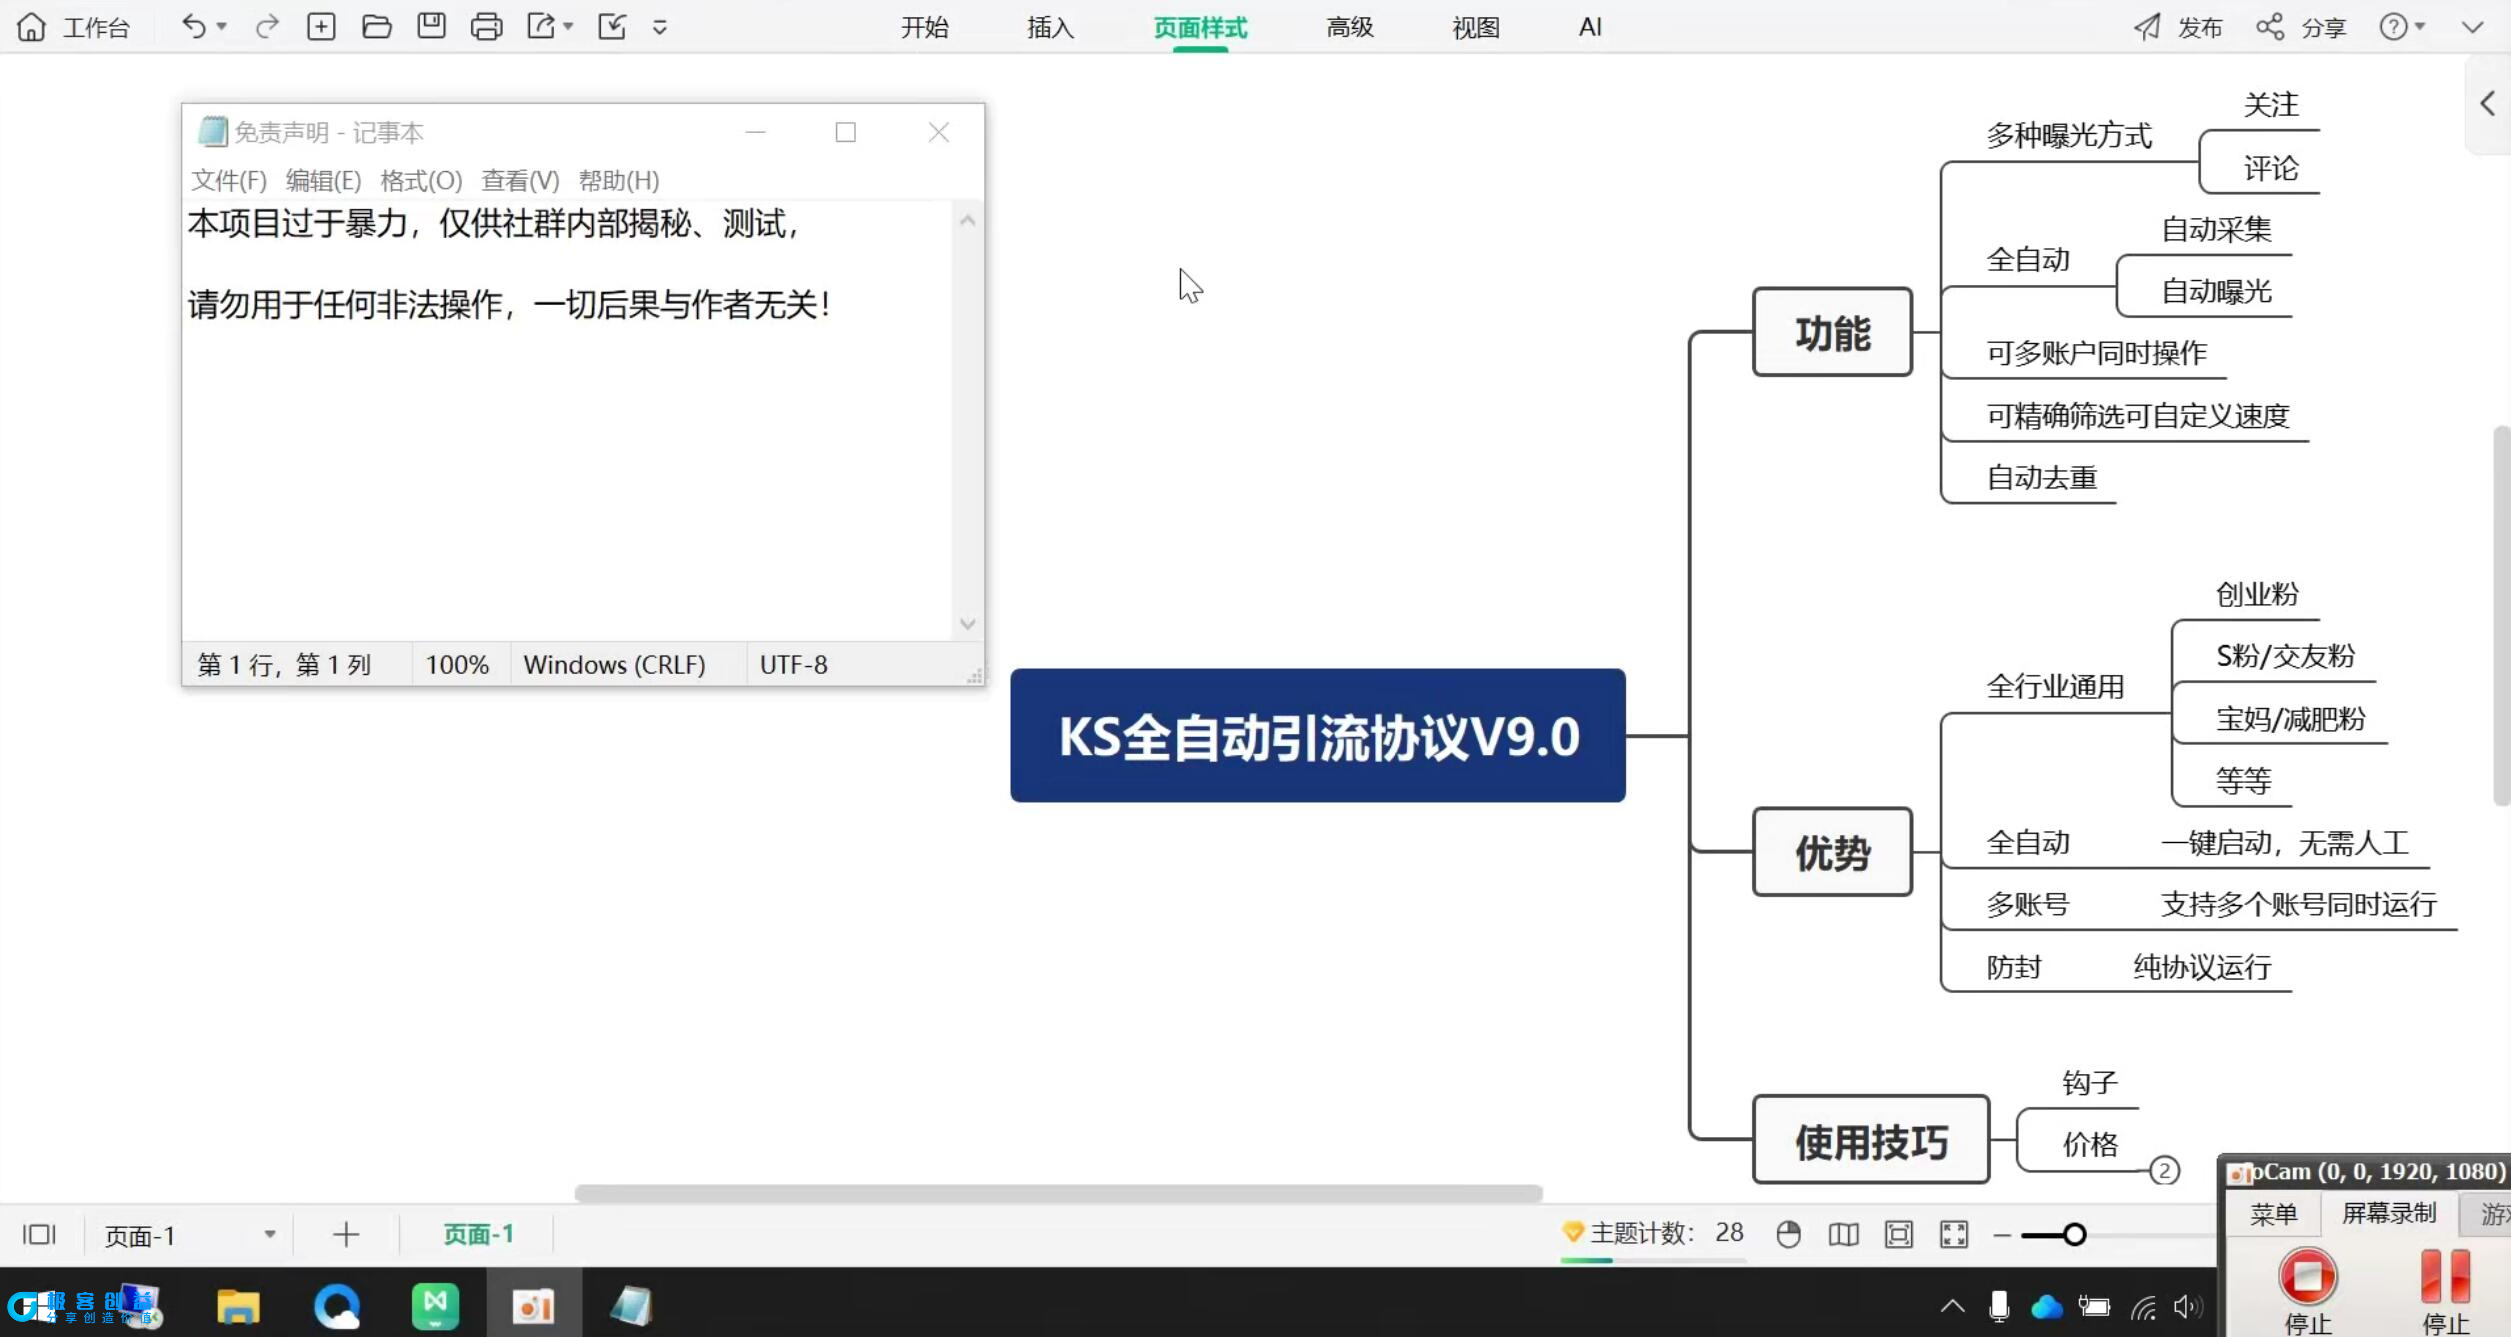Add a new page with the plus button
The width and height of the screenshot is (2511, 1337).
pos(344,1233)
